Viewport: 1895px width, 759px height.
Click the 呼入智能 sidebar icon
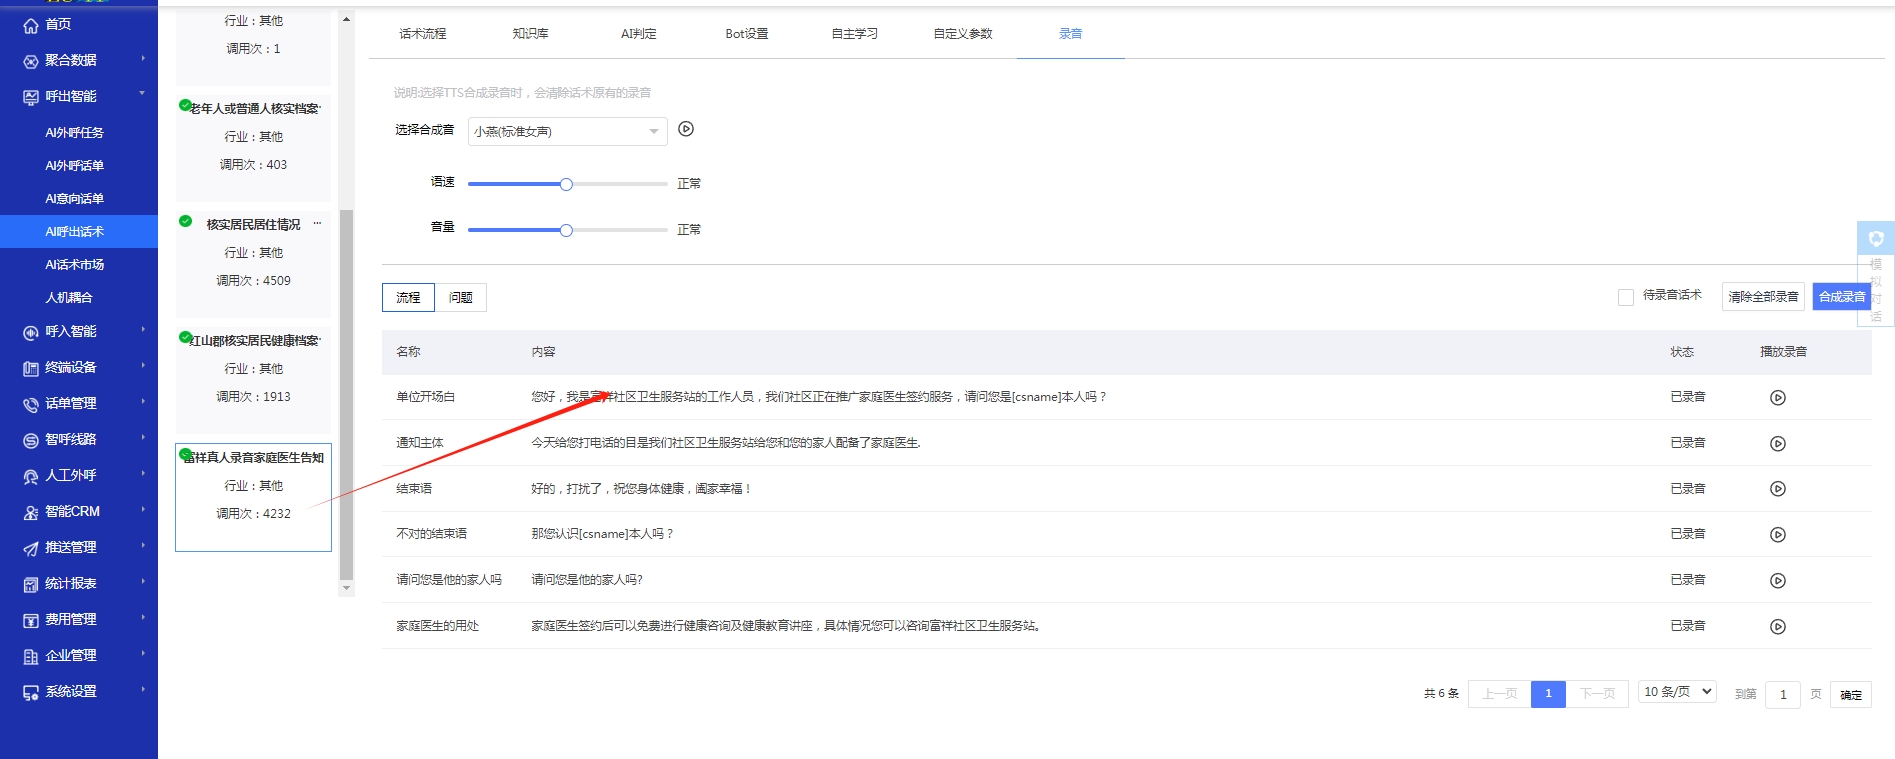[31, 332]
